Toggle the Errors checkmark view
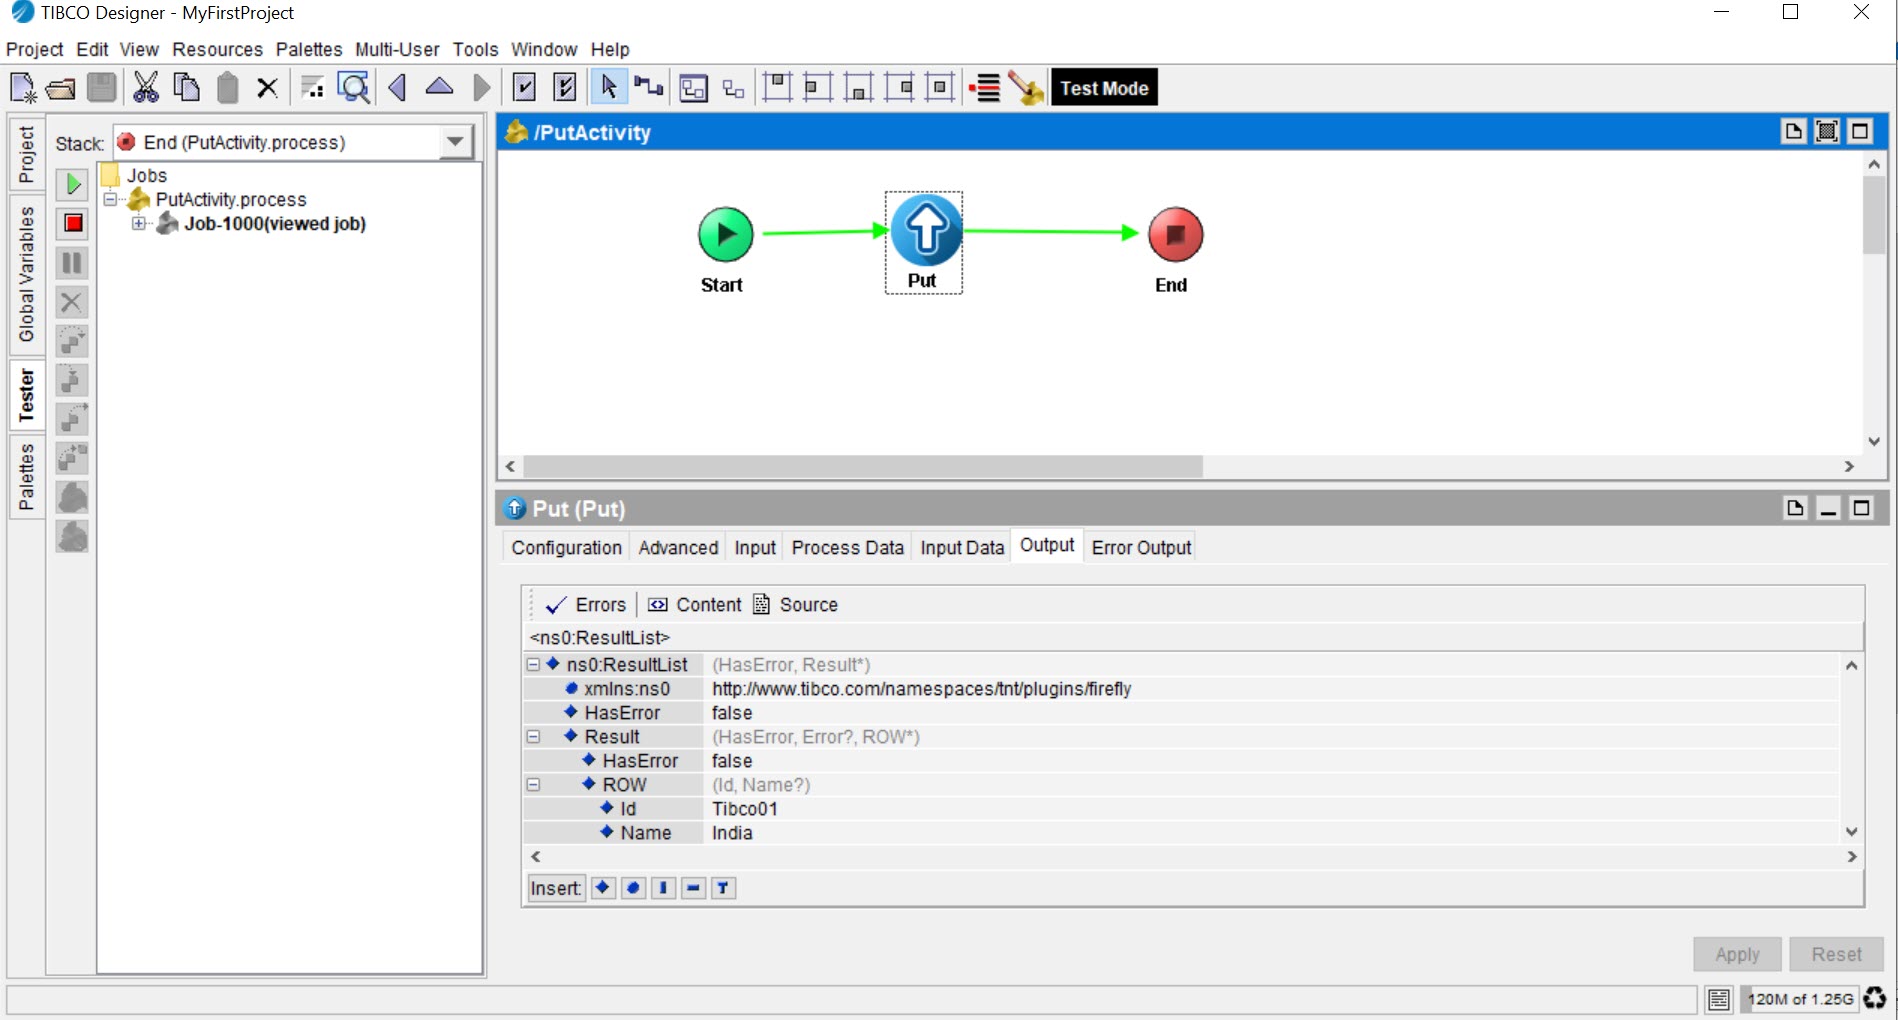The image size is (1898, 1020). tap(586, 605)
